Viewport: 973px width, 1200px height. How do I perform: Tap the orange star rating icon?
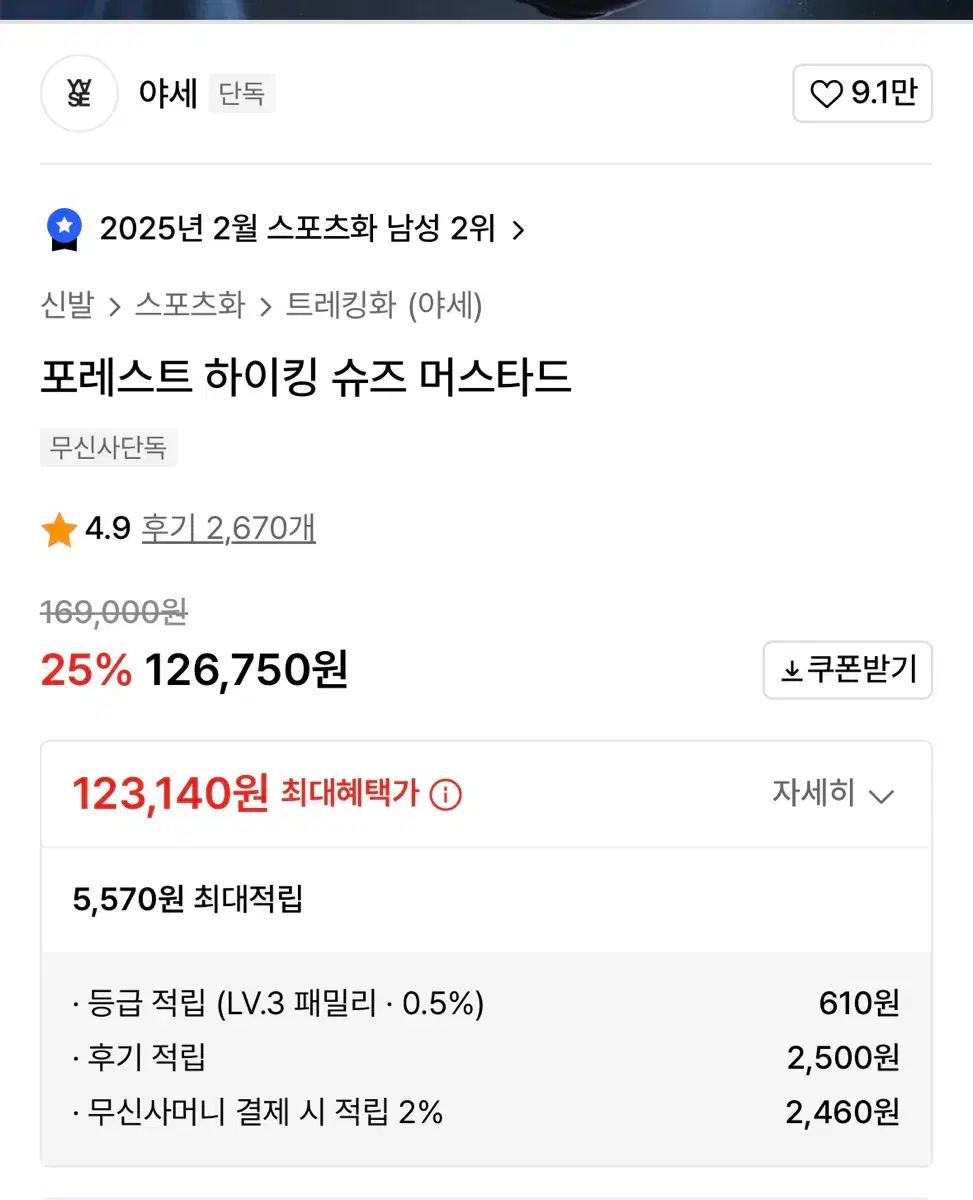pos(59,530)
